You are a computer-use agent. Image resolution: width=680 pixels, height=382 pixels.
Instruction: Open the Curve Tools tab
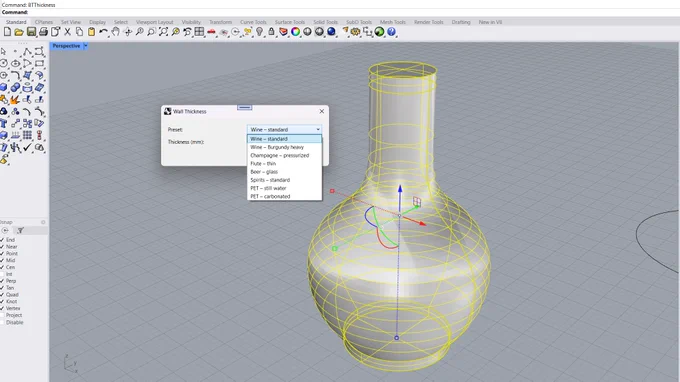253,22
